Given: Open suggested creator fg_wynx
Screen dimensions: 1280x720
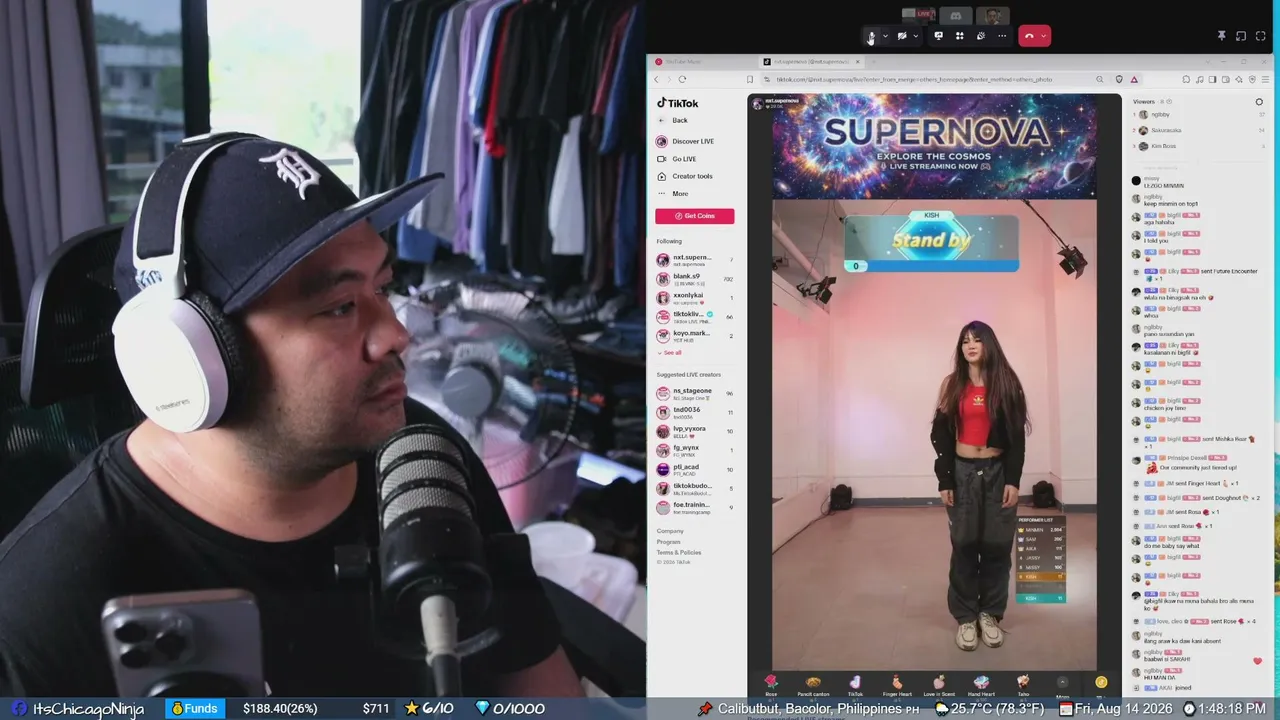Looking at the screenshot, I should pos(694,450).
